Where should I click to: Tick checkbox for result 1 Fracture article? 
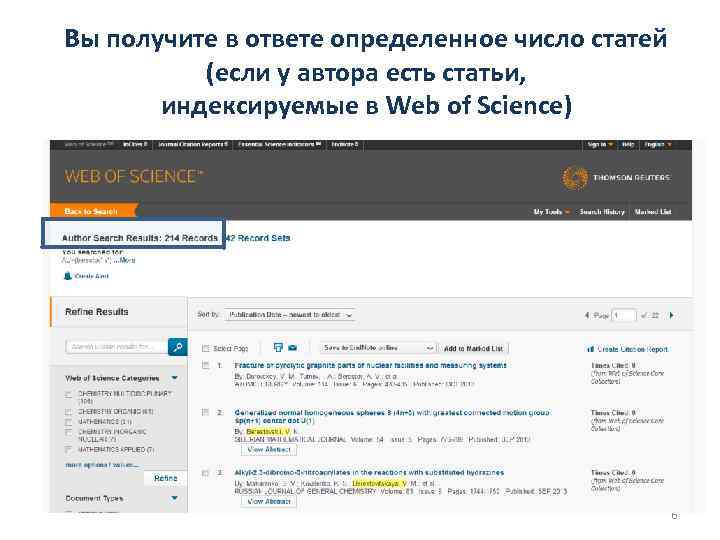(x=205, y=366)
